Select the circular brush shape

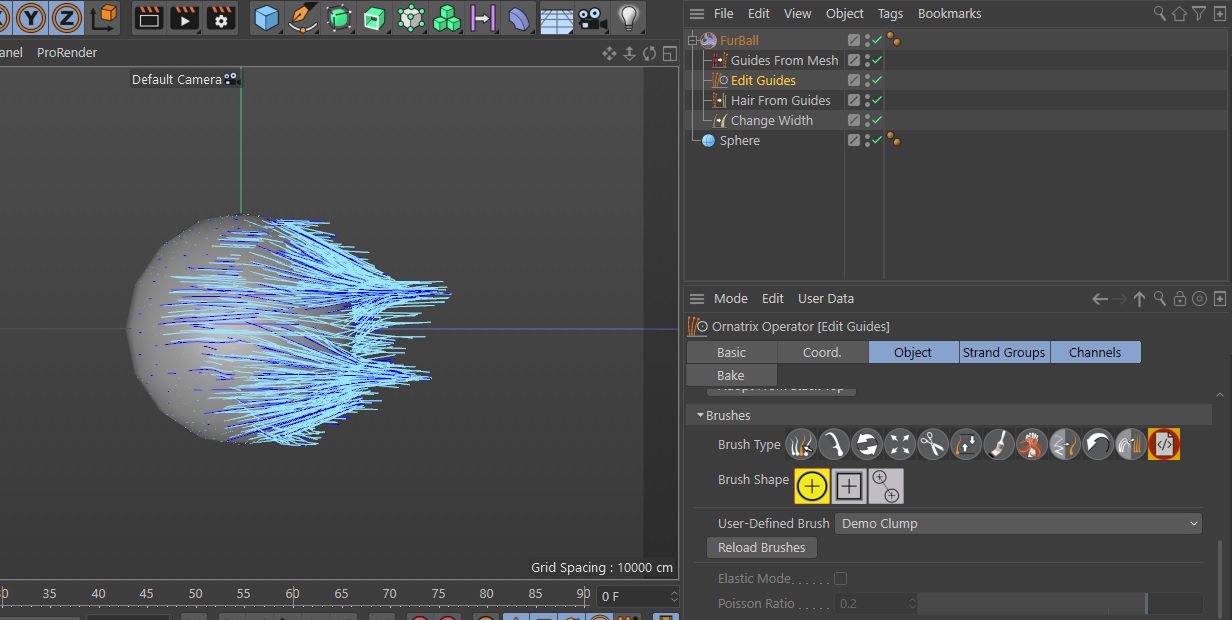point(812,486)
